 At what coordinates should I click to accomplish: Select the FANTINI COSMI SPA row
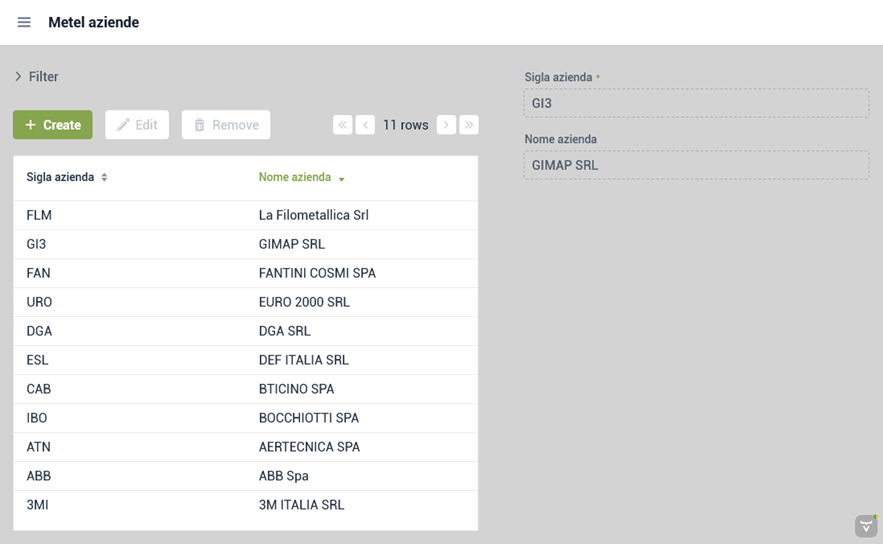click(x=246, y=273)
